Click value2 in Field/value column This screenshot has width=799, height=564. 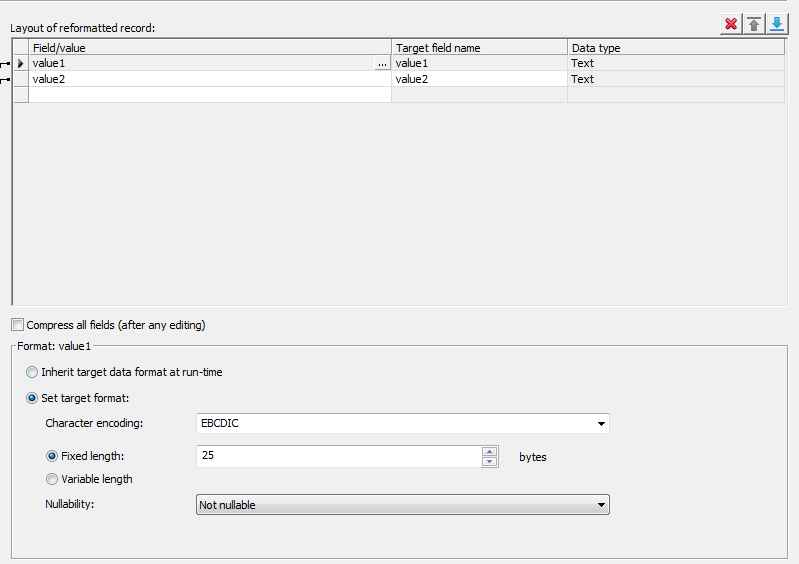[x=210, y=79]
